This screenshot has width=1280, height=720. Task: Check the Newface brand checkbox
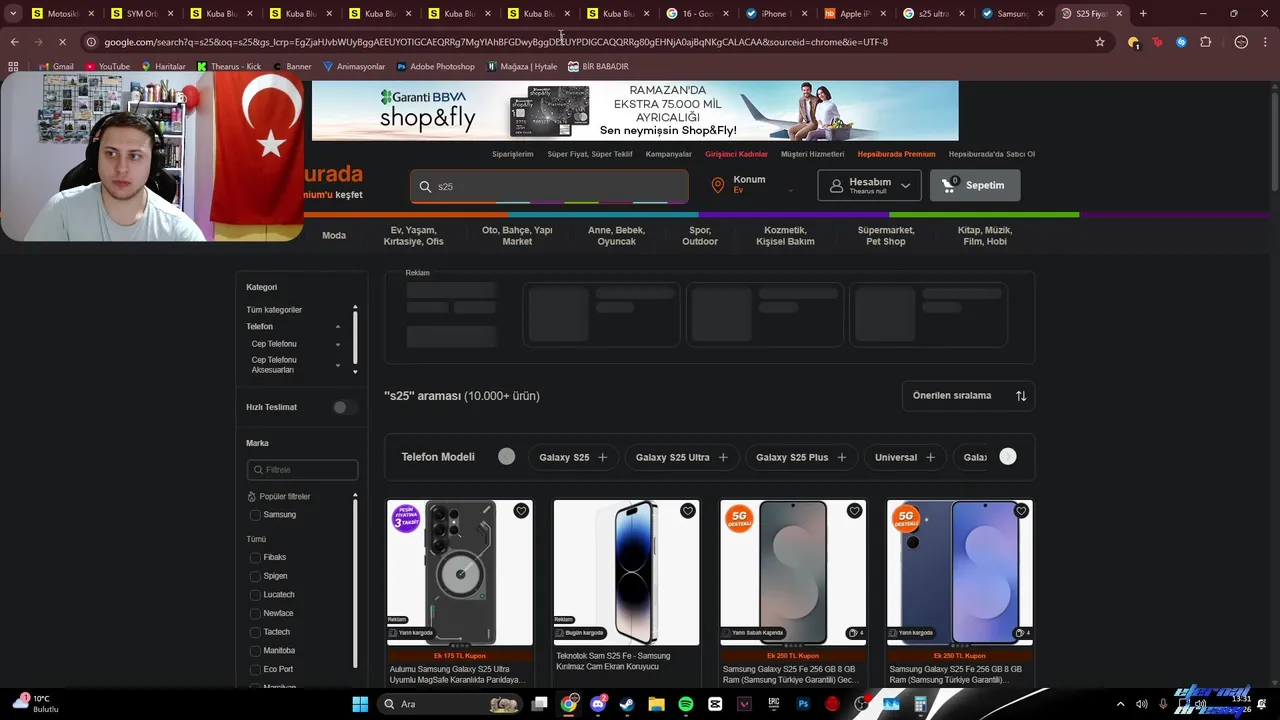(x=255, y=613)
